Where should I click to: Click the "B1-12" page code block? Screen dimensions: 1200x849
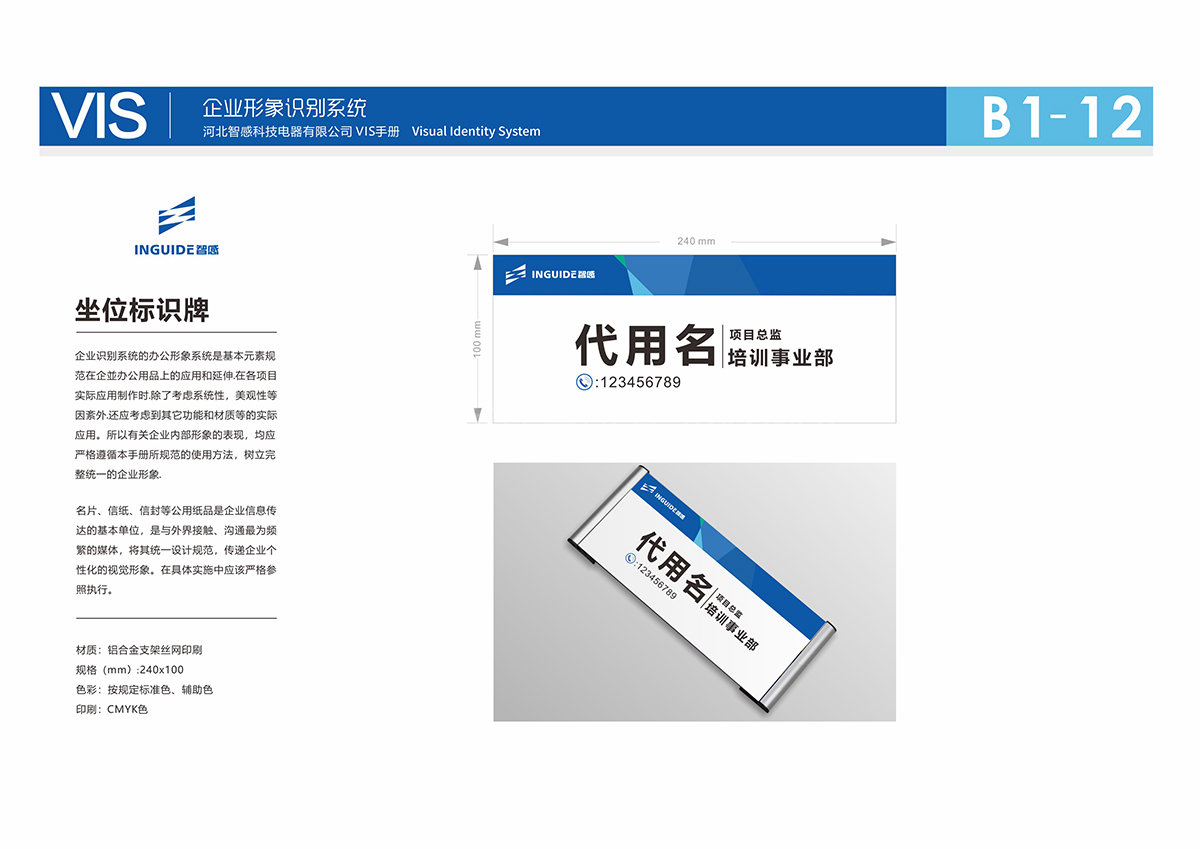pyautogui.click(x=1049, y=116)
